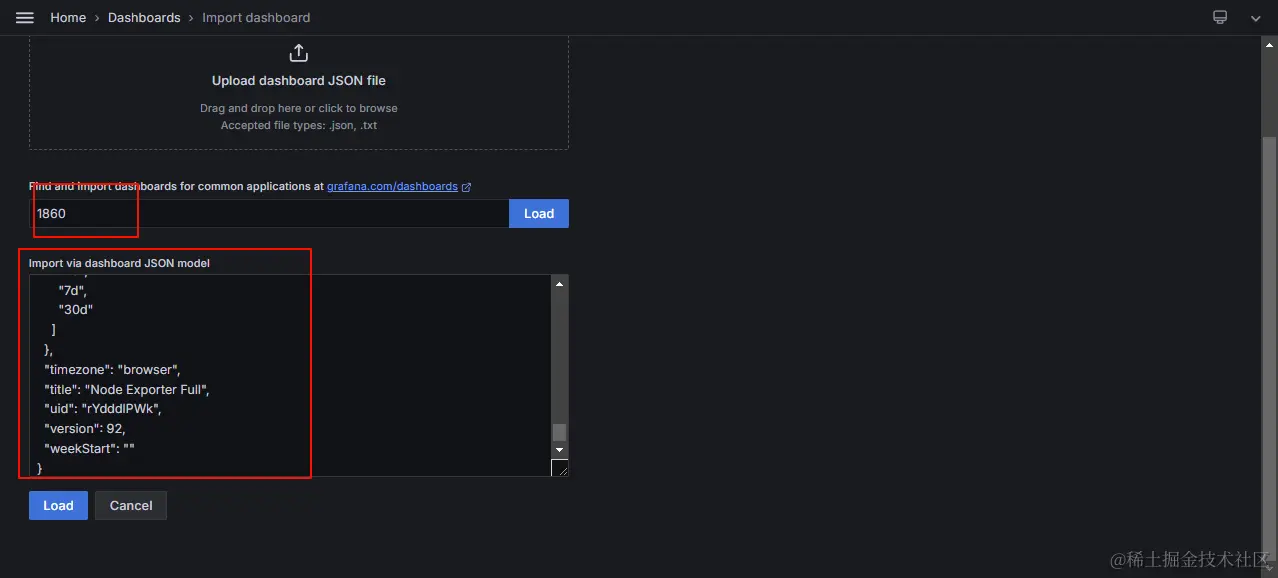
Task: Click the JSON textarea scroll-down arrow
Action: pos(560,450)
